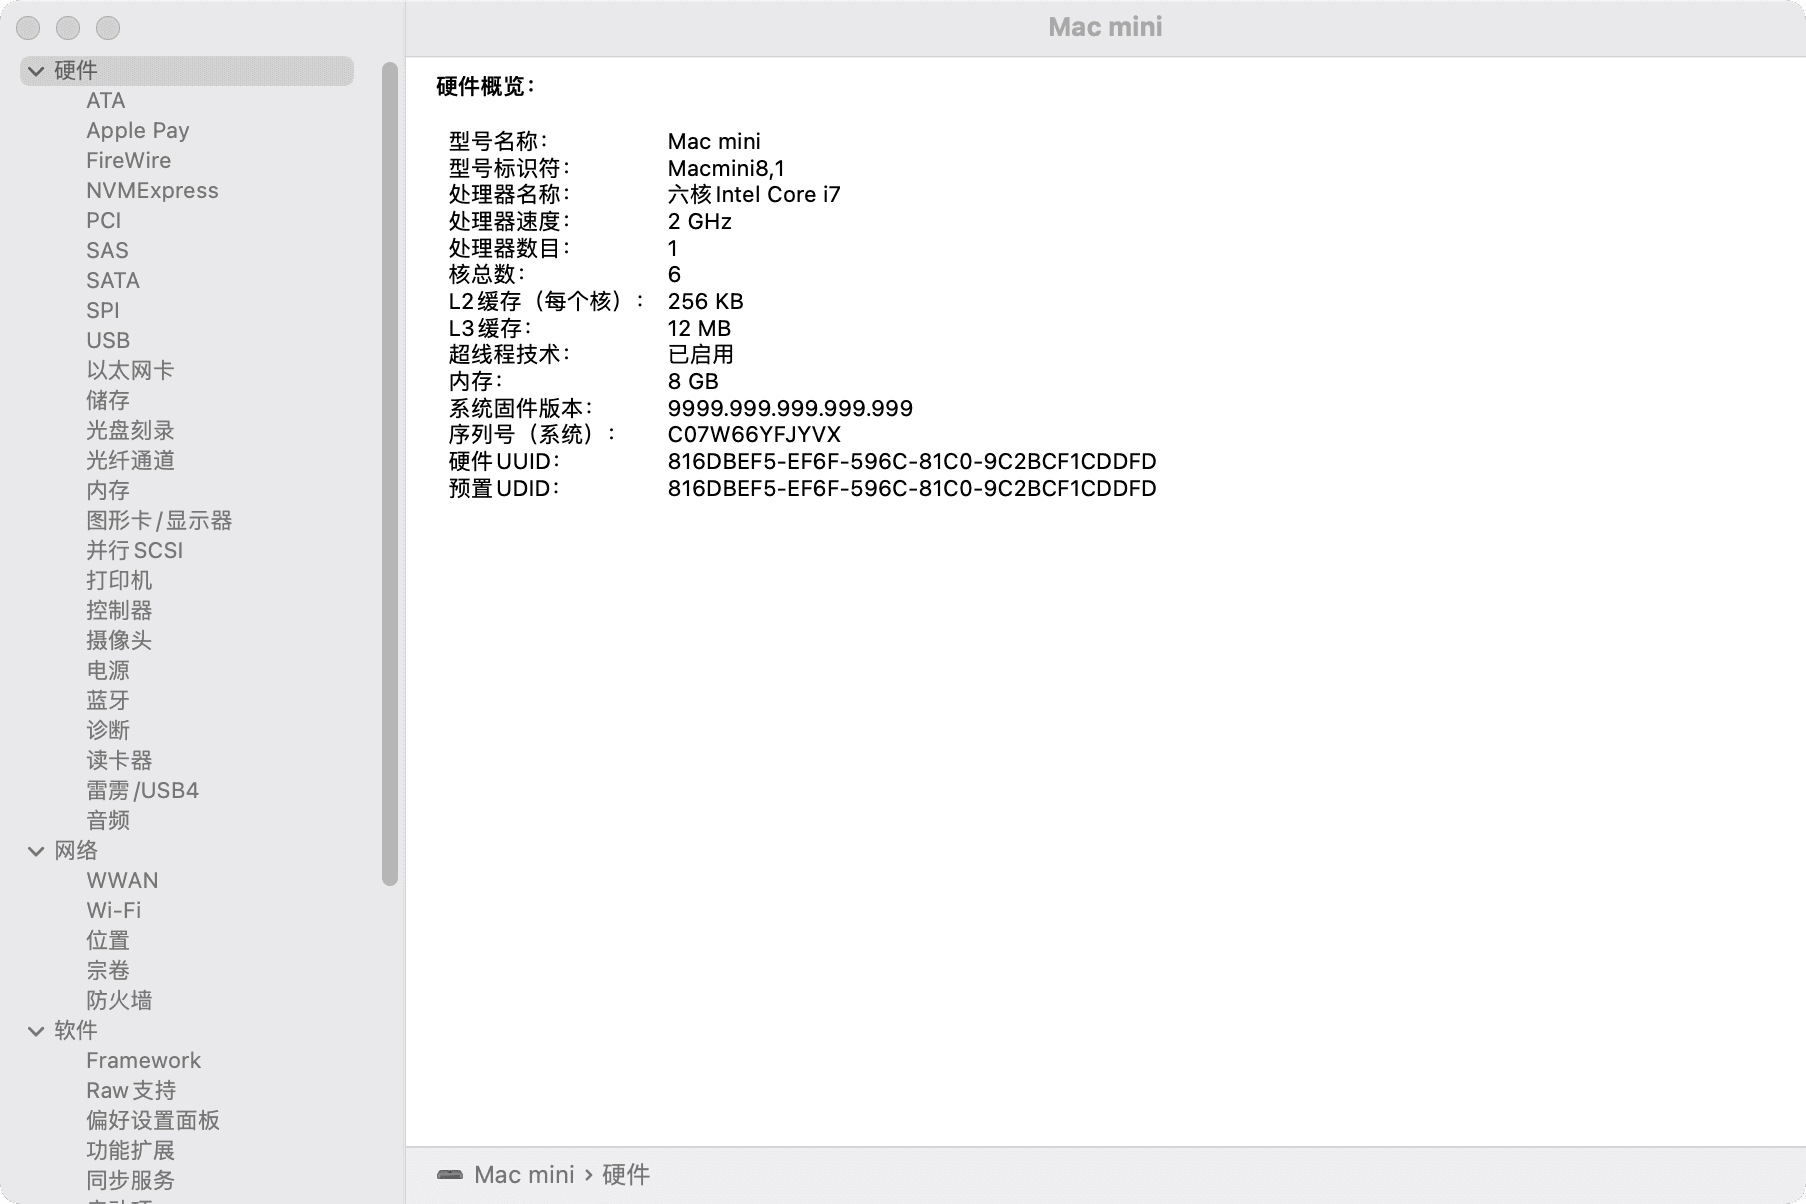Select 光纤通道 in the sidebar
The height and width of the screenshot is (1204, 1806).
tap(130, 461)
